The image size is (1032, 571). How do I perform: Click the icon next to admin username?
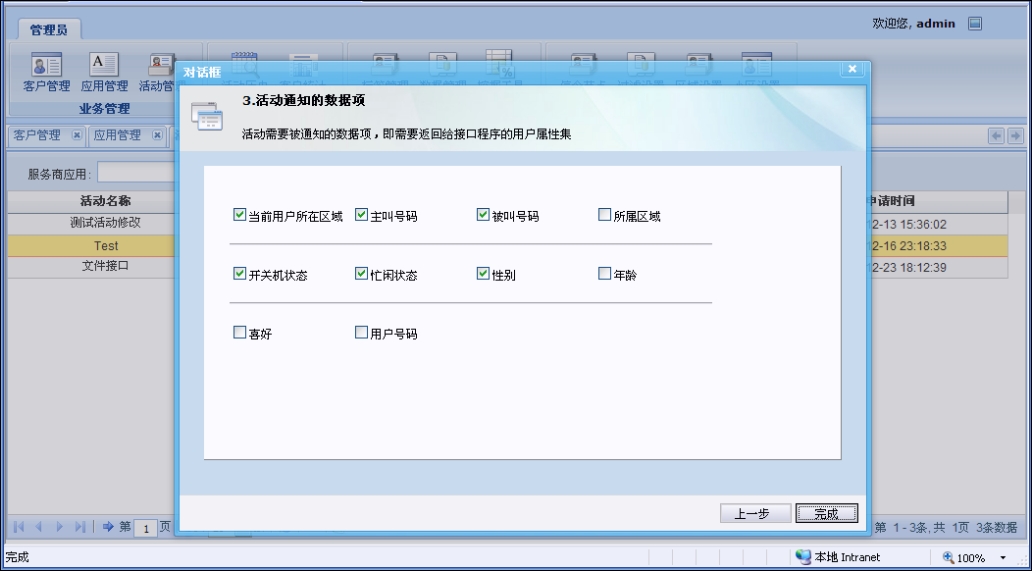click(x=975, y=23)
